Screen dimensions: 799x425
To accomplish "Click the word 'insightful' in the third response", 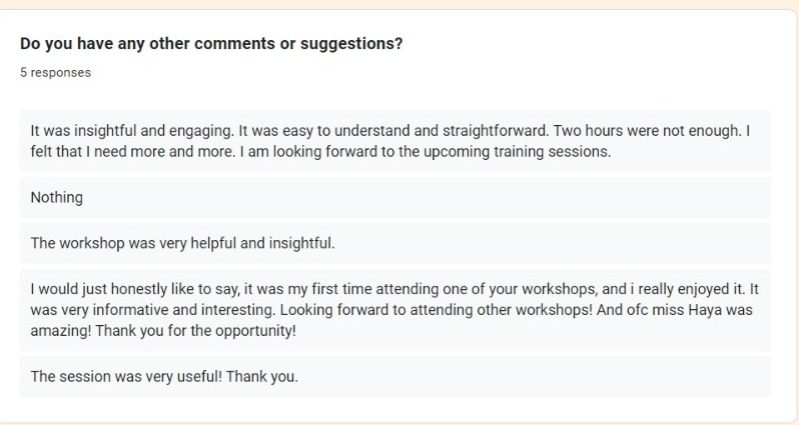I will click(x=302, y=243).
